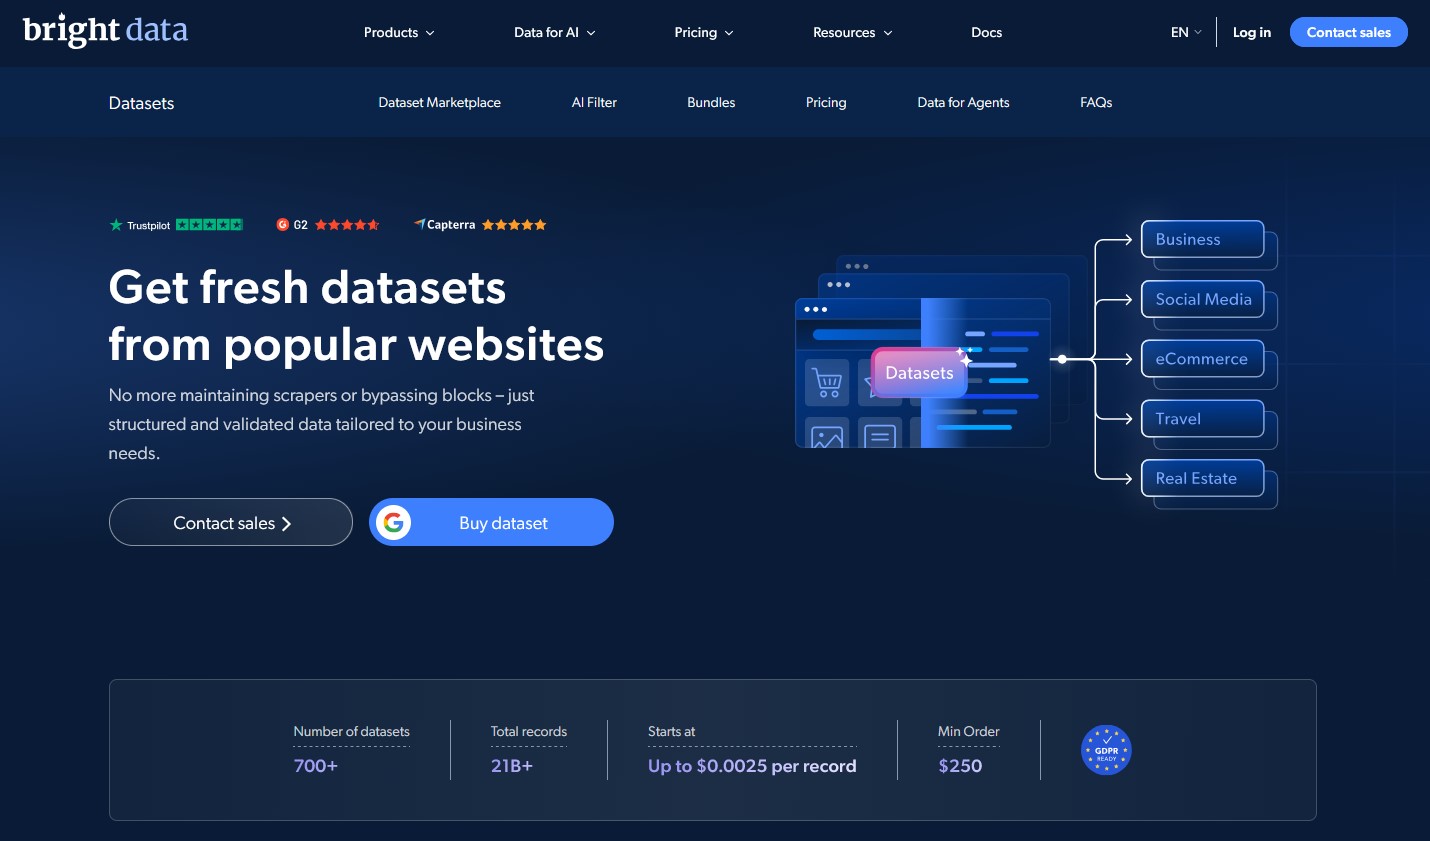Open the Bundles tab
Image resolution: width=1430 pixels, height=841 pixels.
(x=711, y=102)
